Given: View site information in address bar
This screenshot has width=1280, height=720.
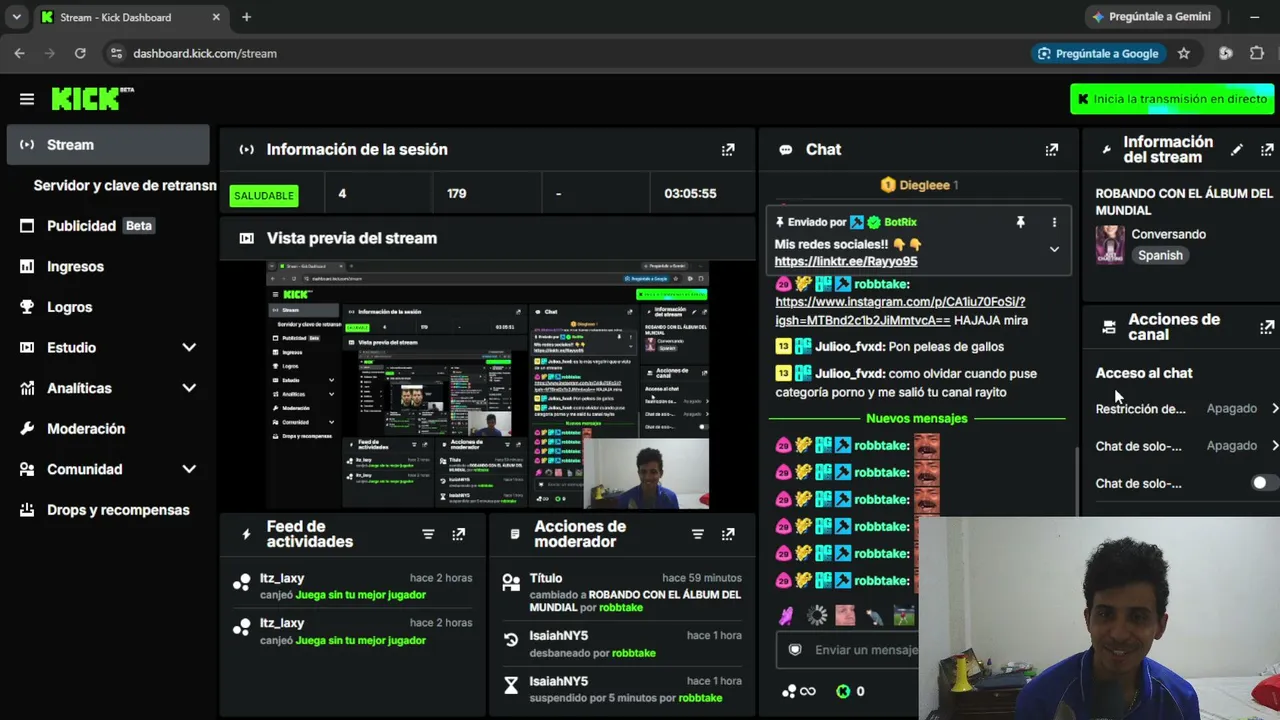Looking at the screenshot, I should tap(116, 53).
